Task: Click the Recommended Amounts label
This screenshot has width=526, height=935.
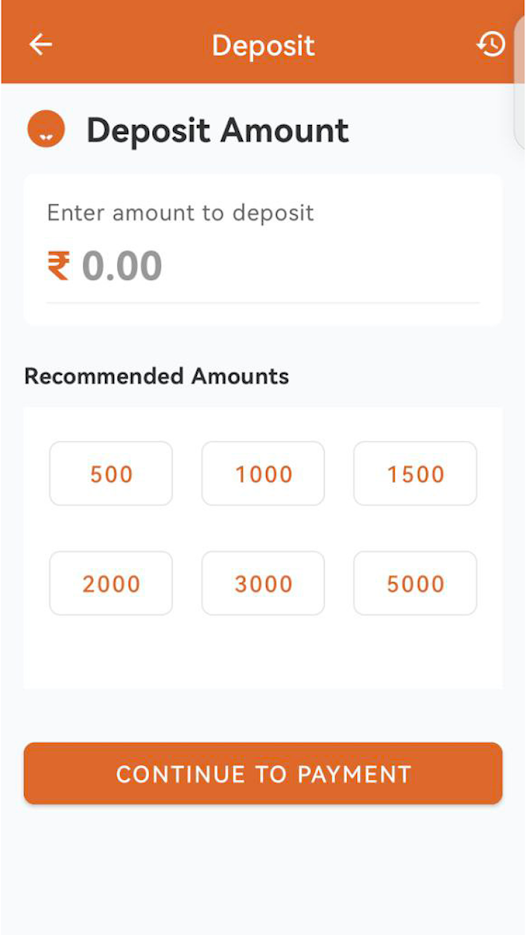Action: [x=156, y=376]
